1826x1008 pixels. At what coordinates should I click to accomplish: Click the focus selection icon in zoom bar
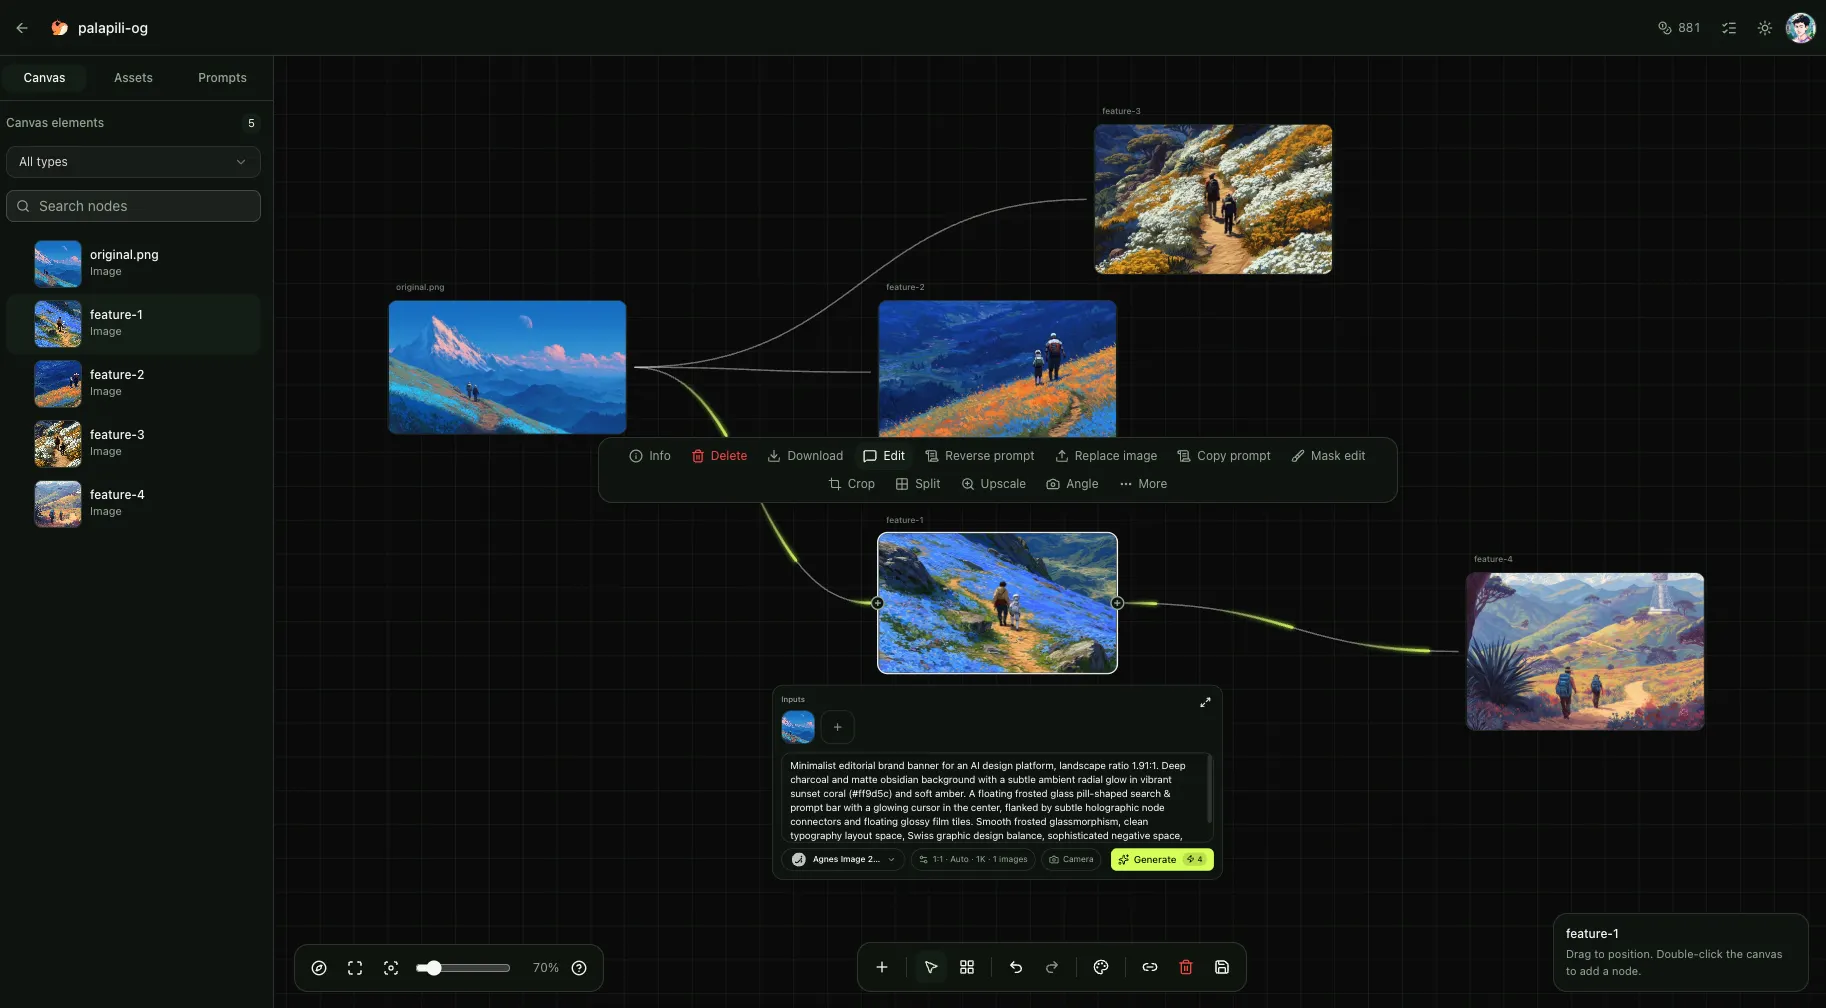click(x=391, y=968)
